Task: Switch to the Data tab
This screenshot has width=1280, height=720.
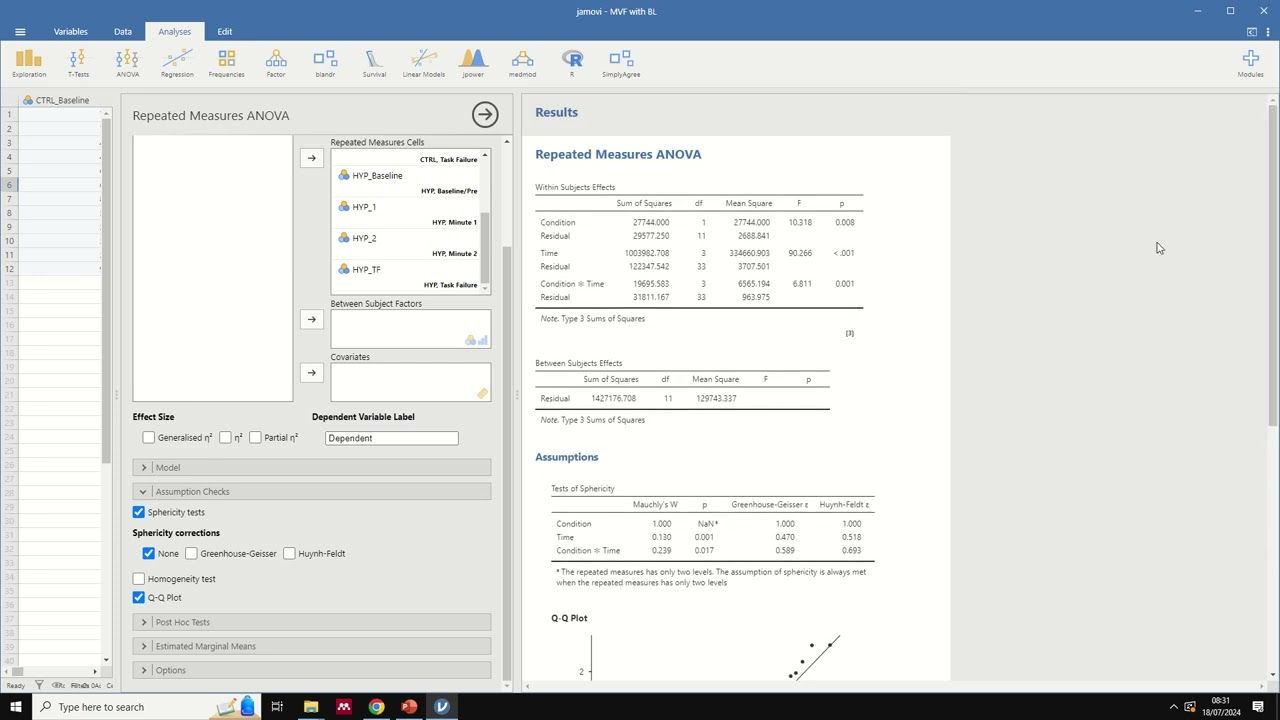Action: 123,32
